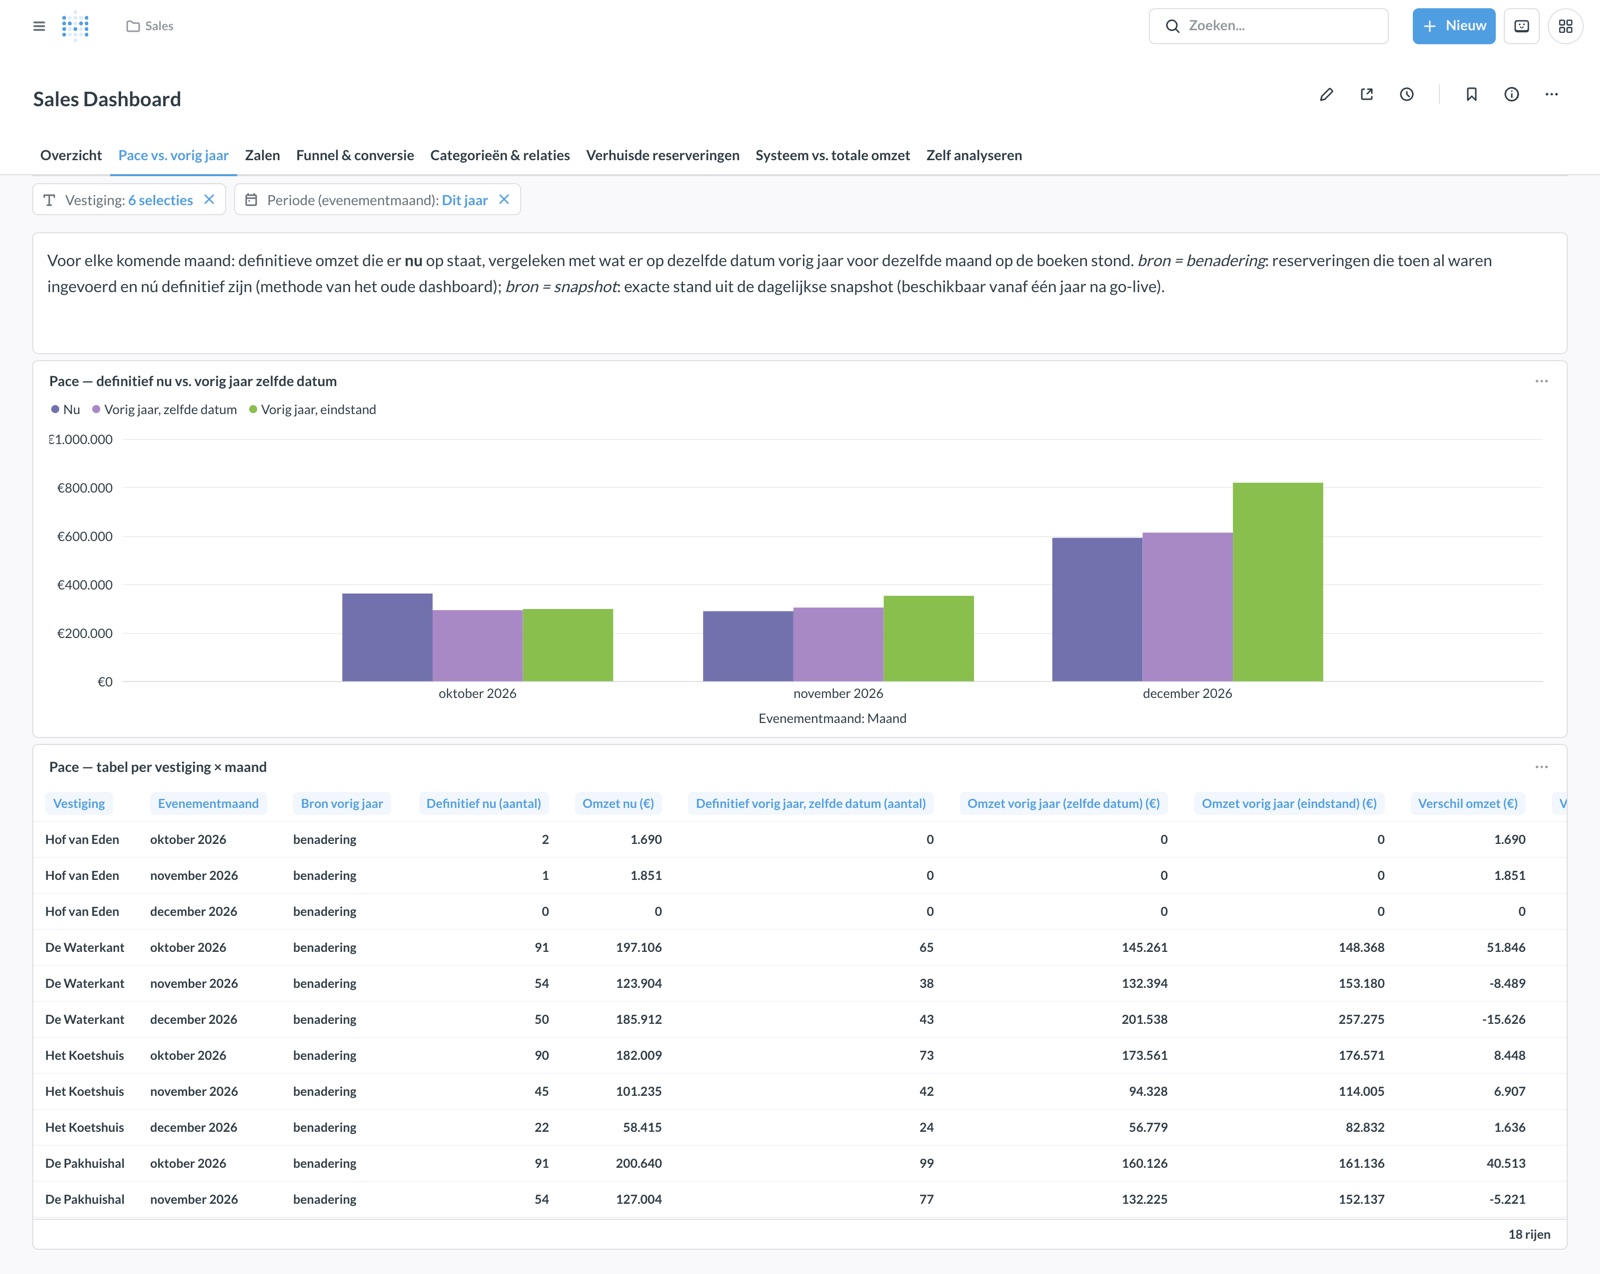The height and width of the screenshot is (1274, 1600).
Task: Switch to the Overzicht tab
Action: pyautogui.click(x=71, y=155)
